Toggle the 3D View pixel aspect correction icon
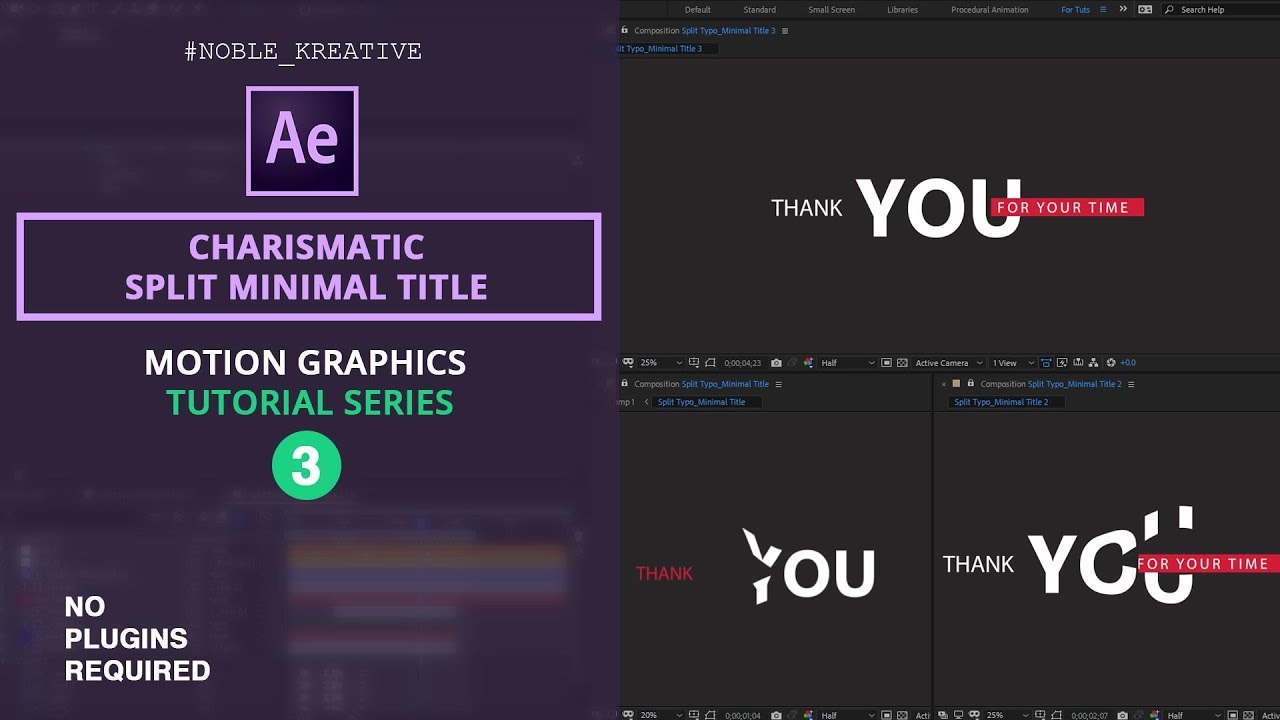 (1045, 362)
